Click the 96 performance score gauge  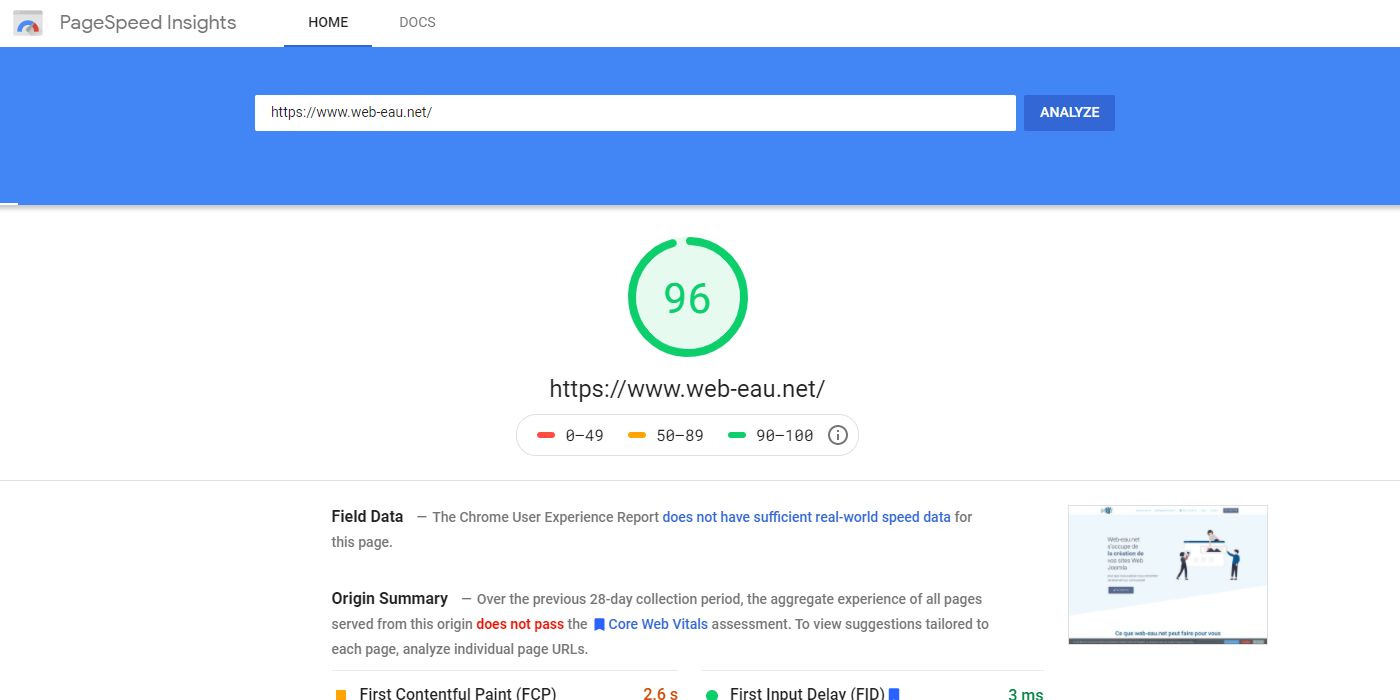[688, 297]
